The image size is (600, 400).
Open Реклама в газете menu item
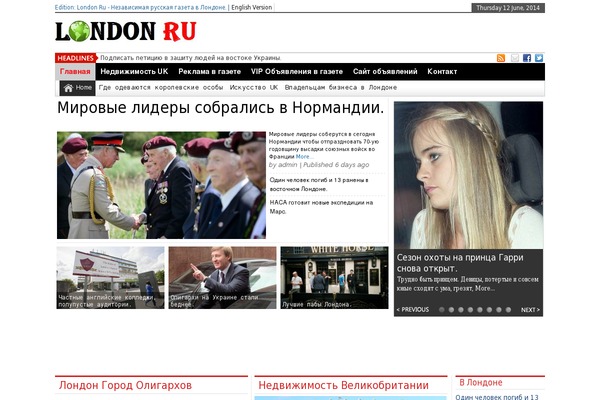[209, 72]
